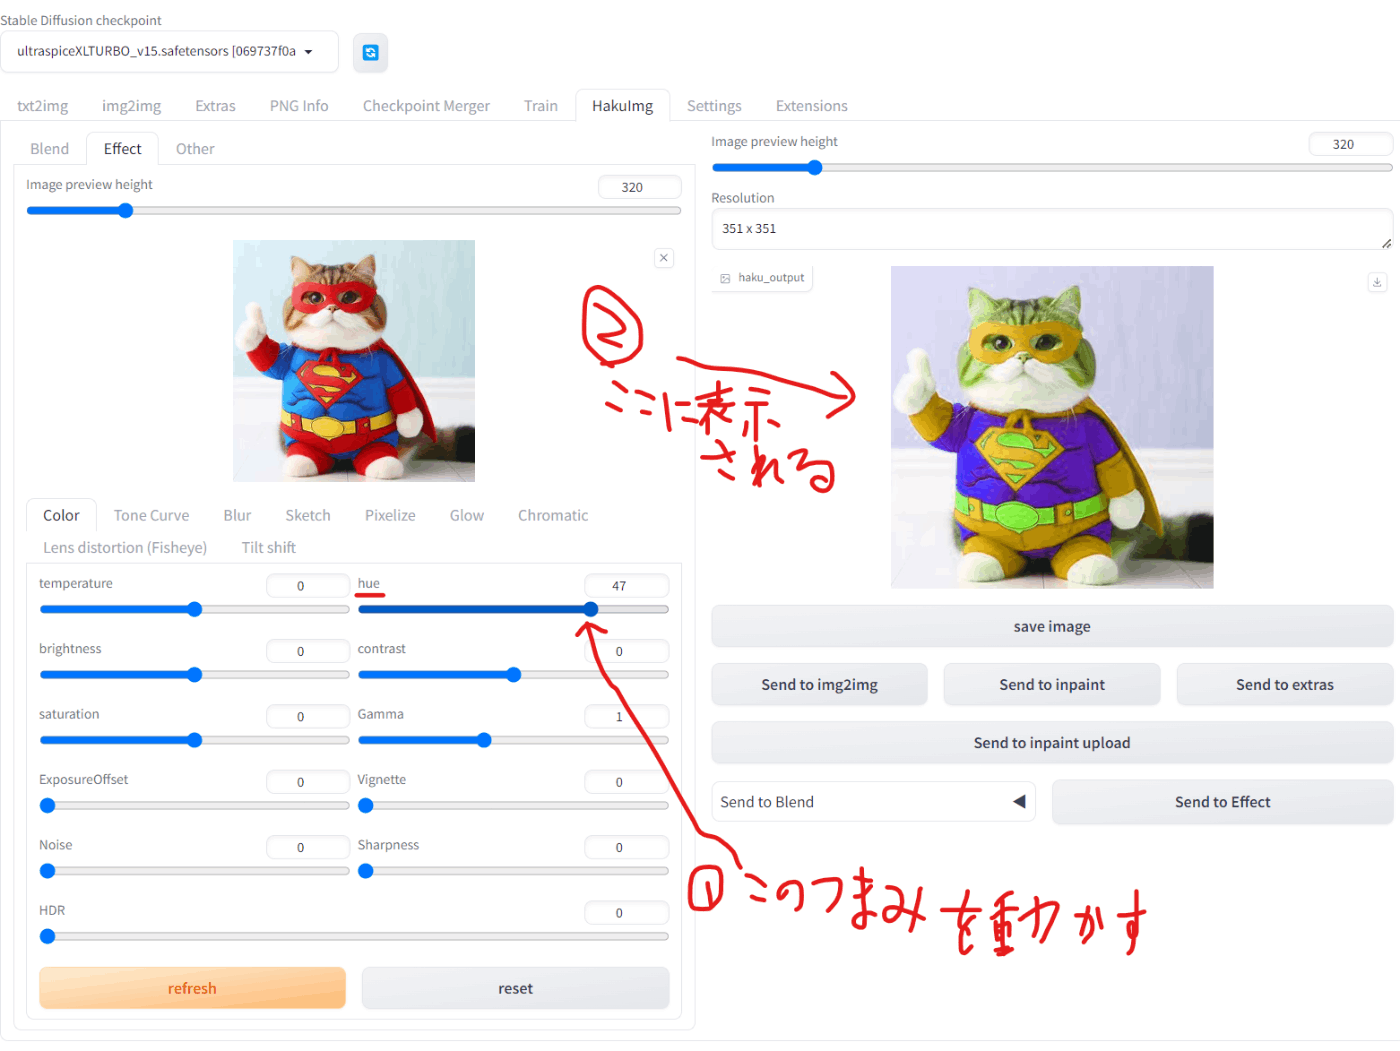The width and height of the screenshot is (1400, 1051).
Task: Go to Checkpoint Merger tab
Action: pos(426,106)
